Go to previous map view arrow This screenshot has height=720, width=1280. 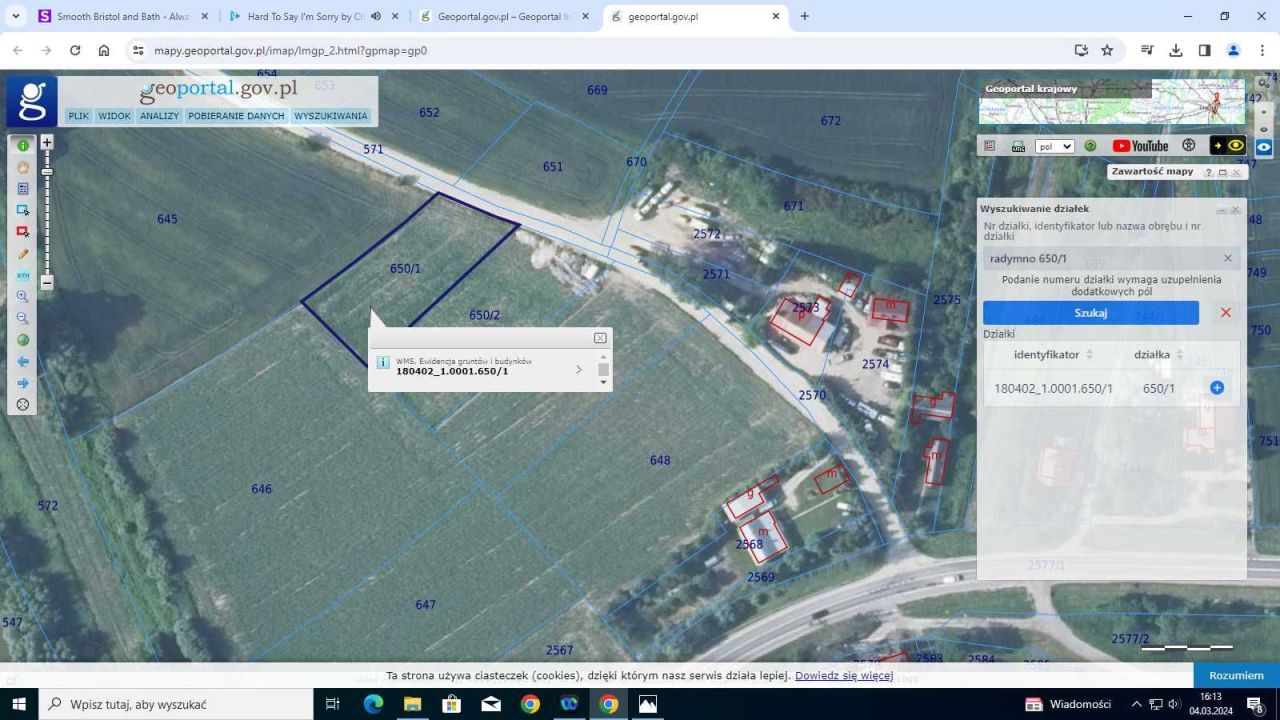pyautogui.click(x=22, y=361)
